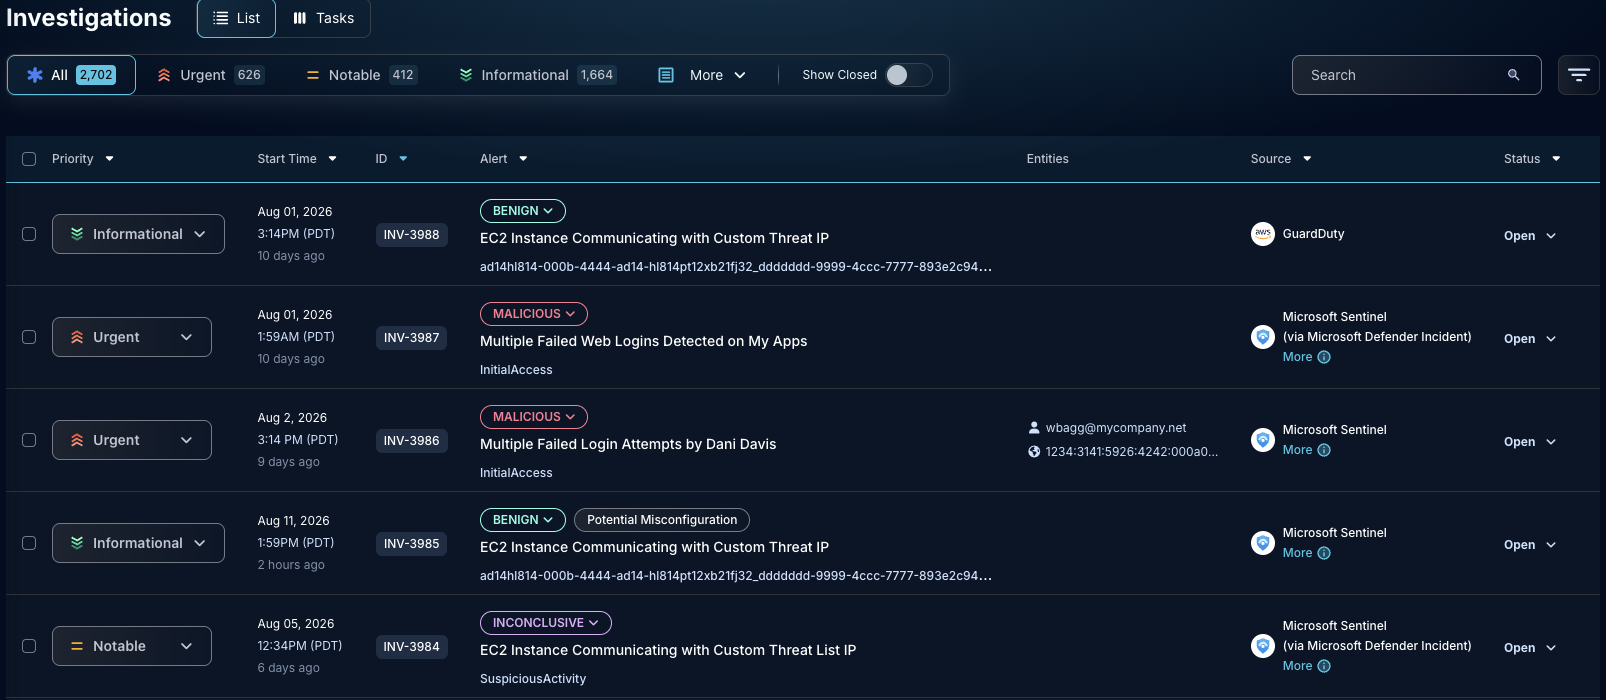Open the Urgent priority dropdown for INV-3987

[x=132, y=337]
